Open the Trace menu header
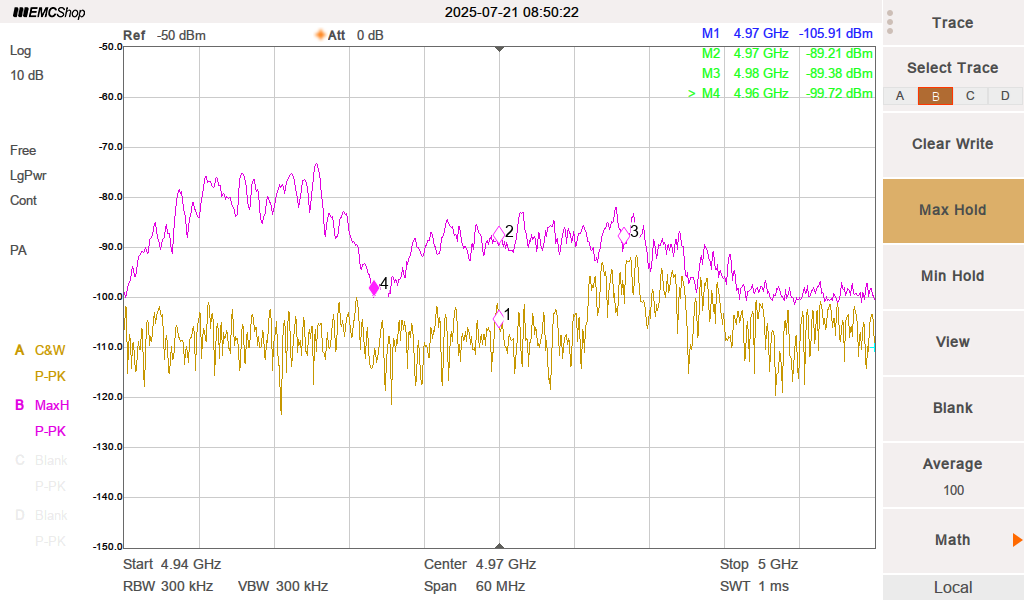This screenshot has height=600, width=1024. [x=953, y=23]
